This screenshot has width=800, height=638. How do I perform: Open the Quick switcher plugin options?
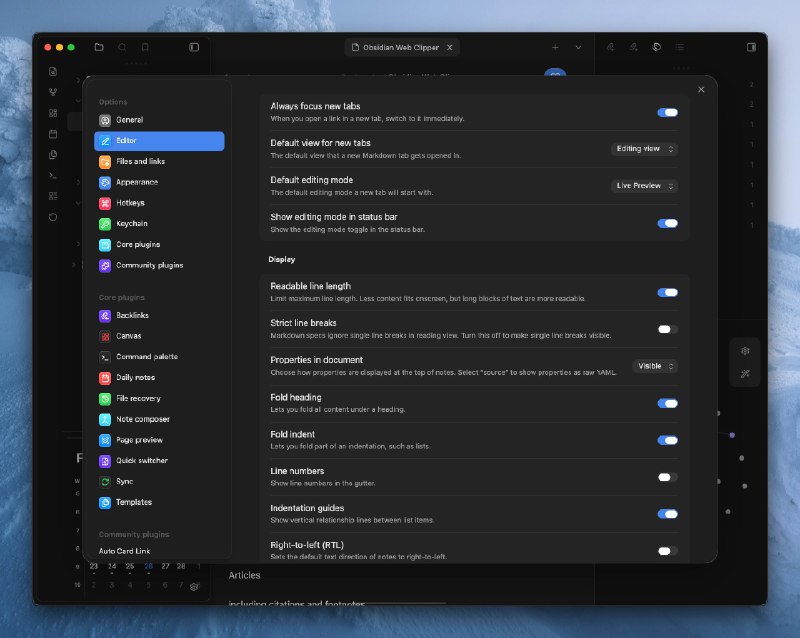[141, 461]
